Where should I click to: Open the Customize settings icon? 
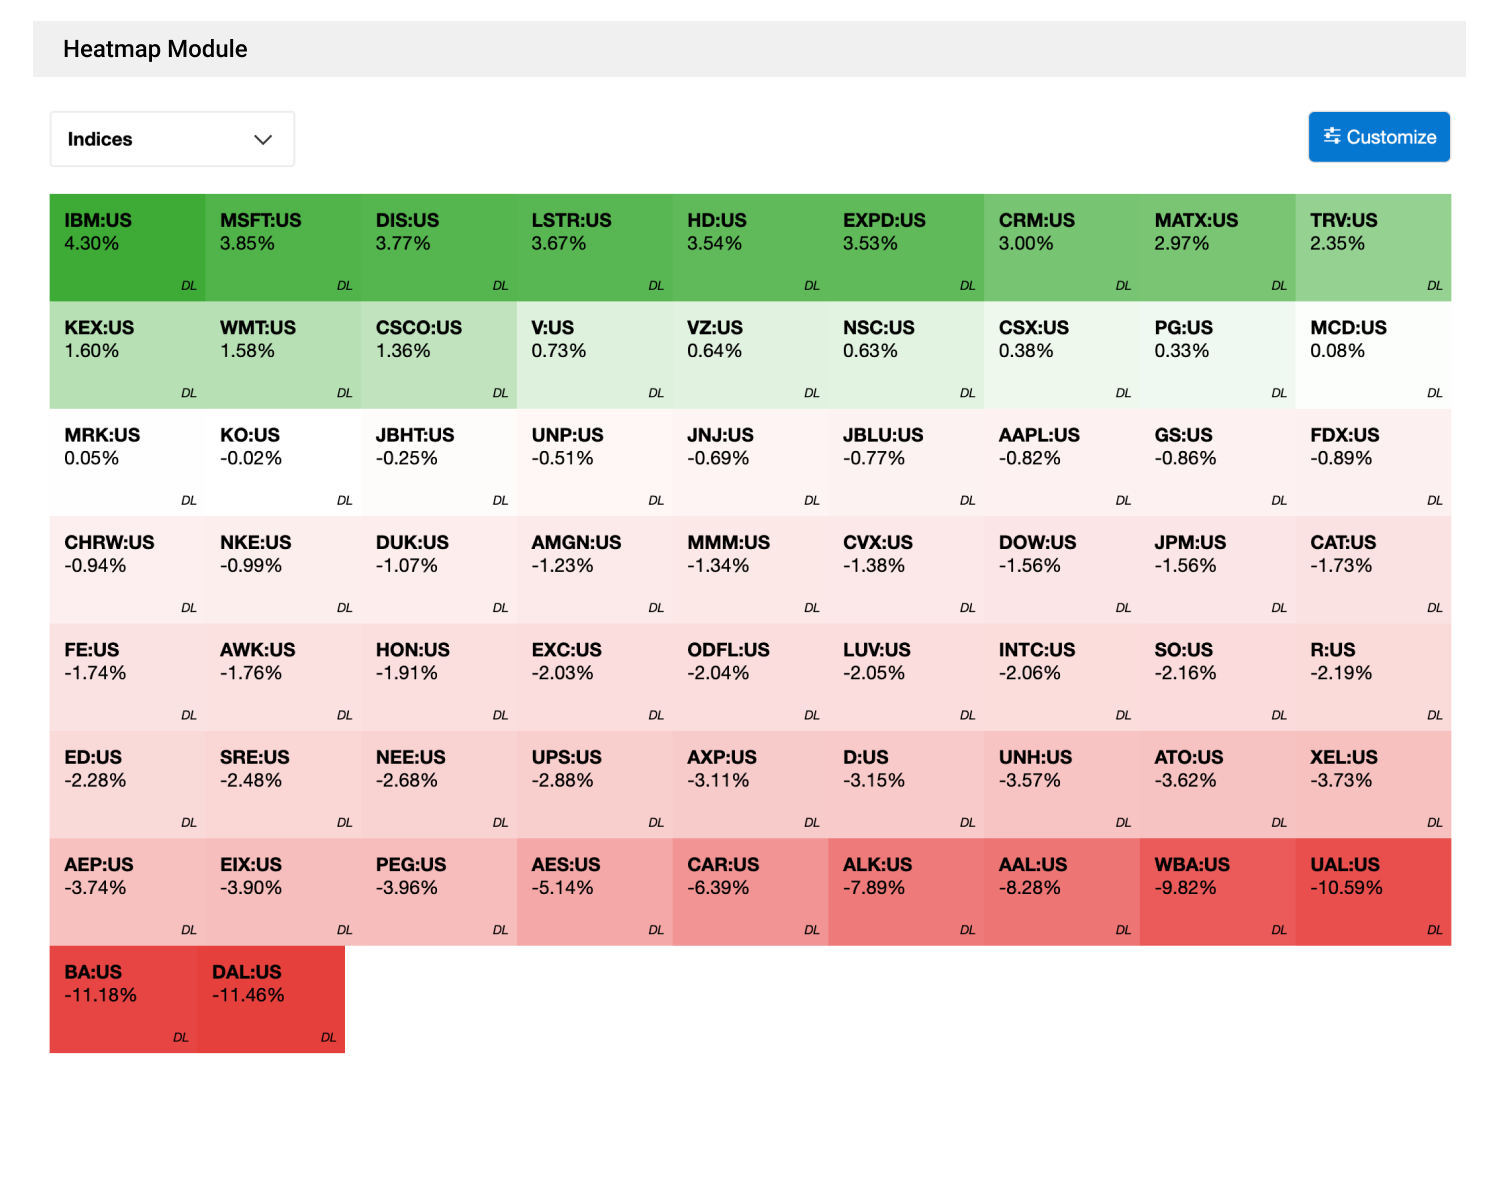1332,137
